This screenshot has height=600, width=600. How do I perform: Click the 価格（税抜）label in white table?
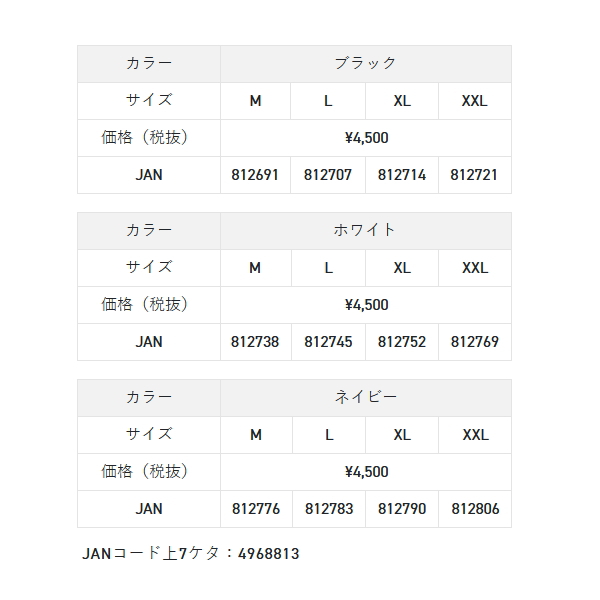148,305
